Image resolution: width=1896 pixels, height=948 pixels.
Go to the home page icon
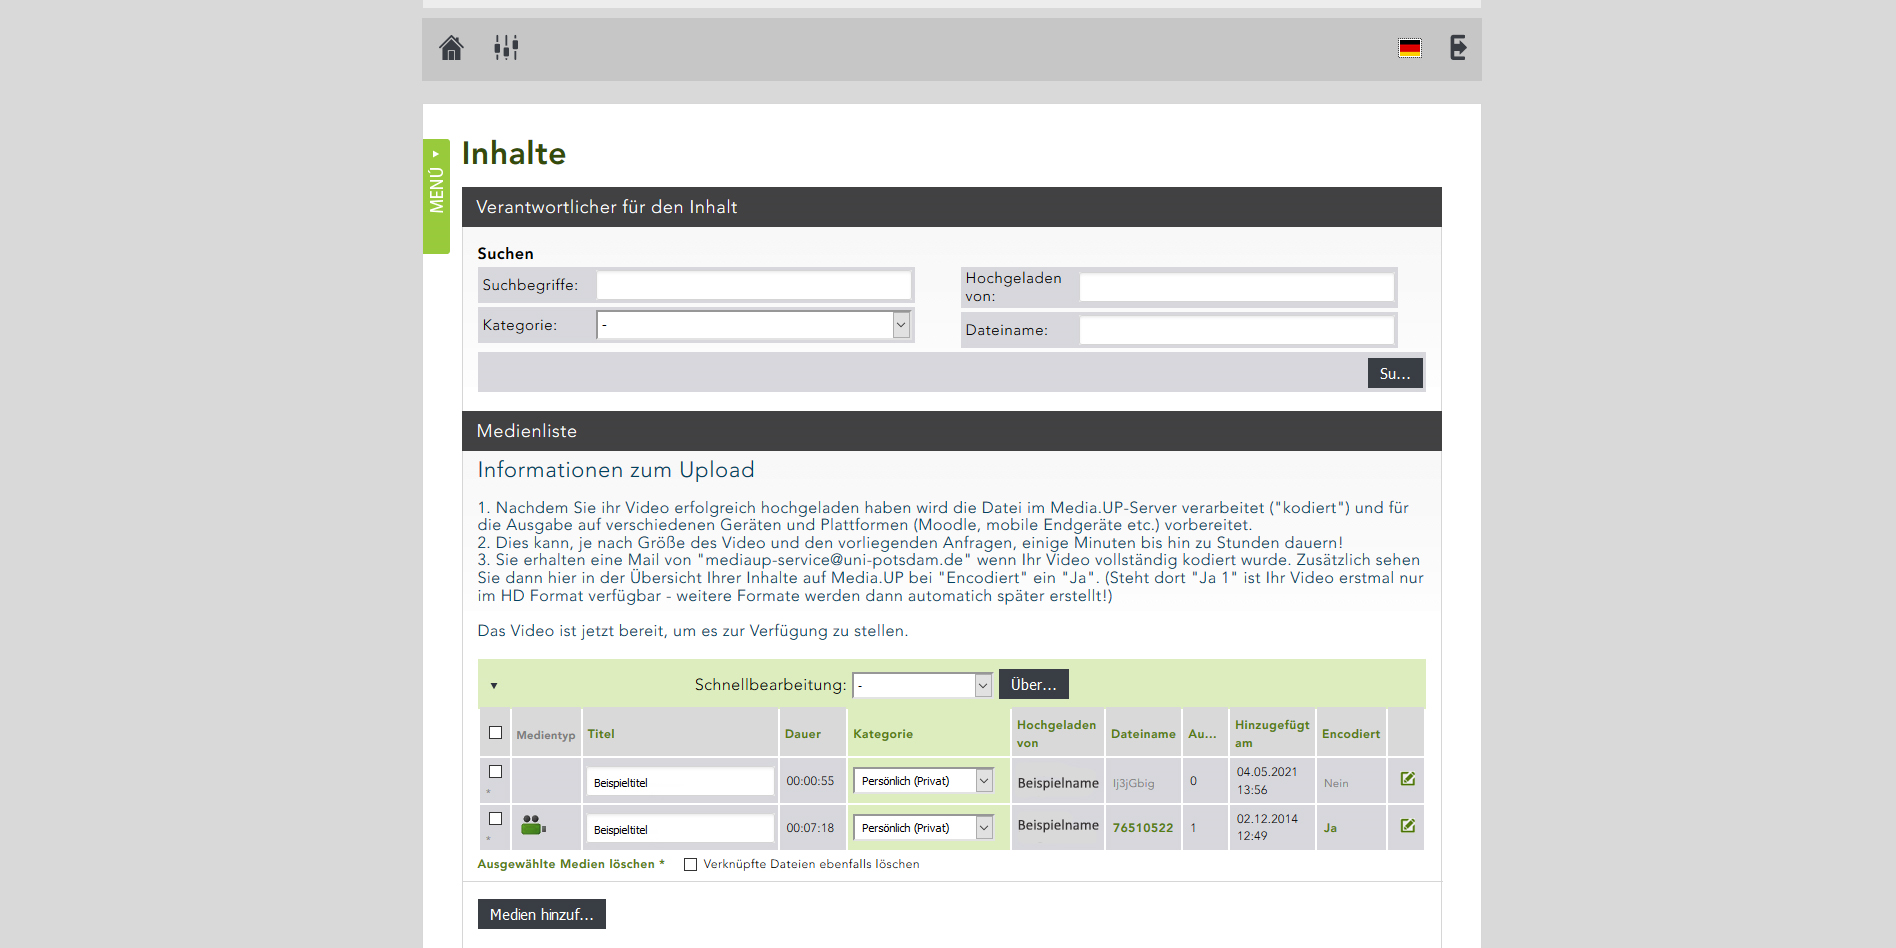(451, 48)
